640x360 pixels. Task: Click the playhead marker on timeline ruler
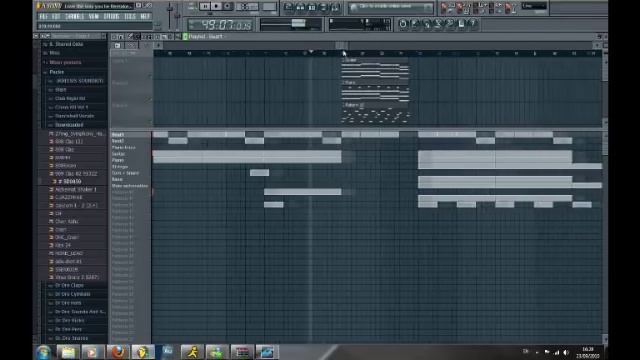coord(311,52)
